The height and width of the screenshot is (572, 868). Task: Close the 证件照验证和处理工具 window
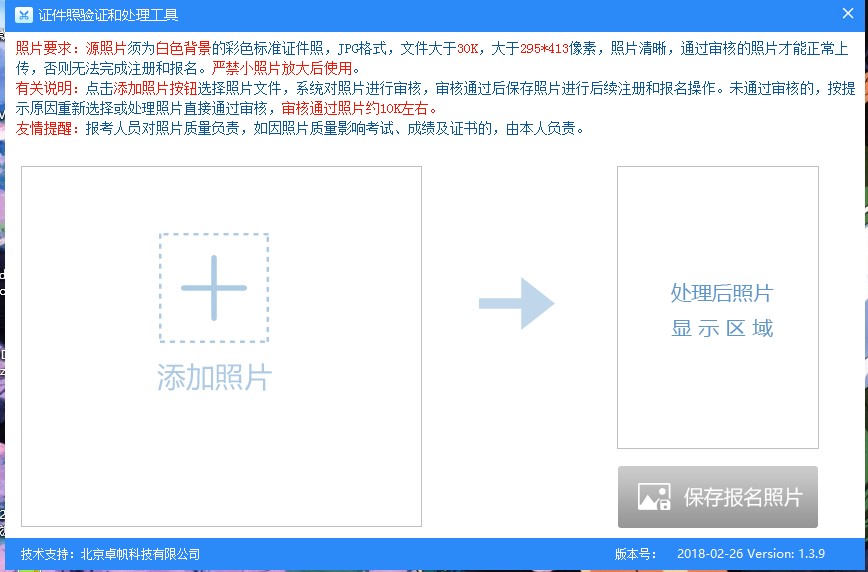click(848, 14)
